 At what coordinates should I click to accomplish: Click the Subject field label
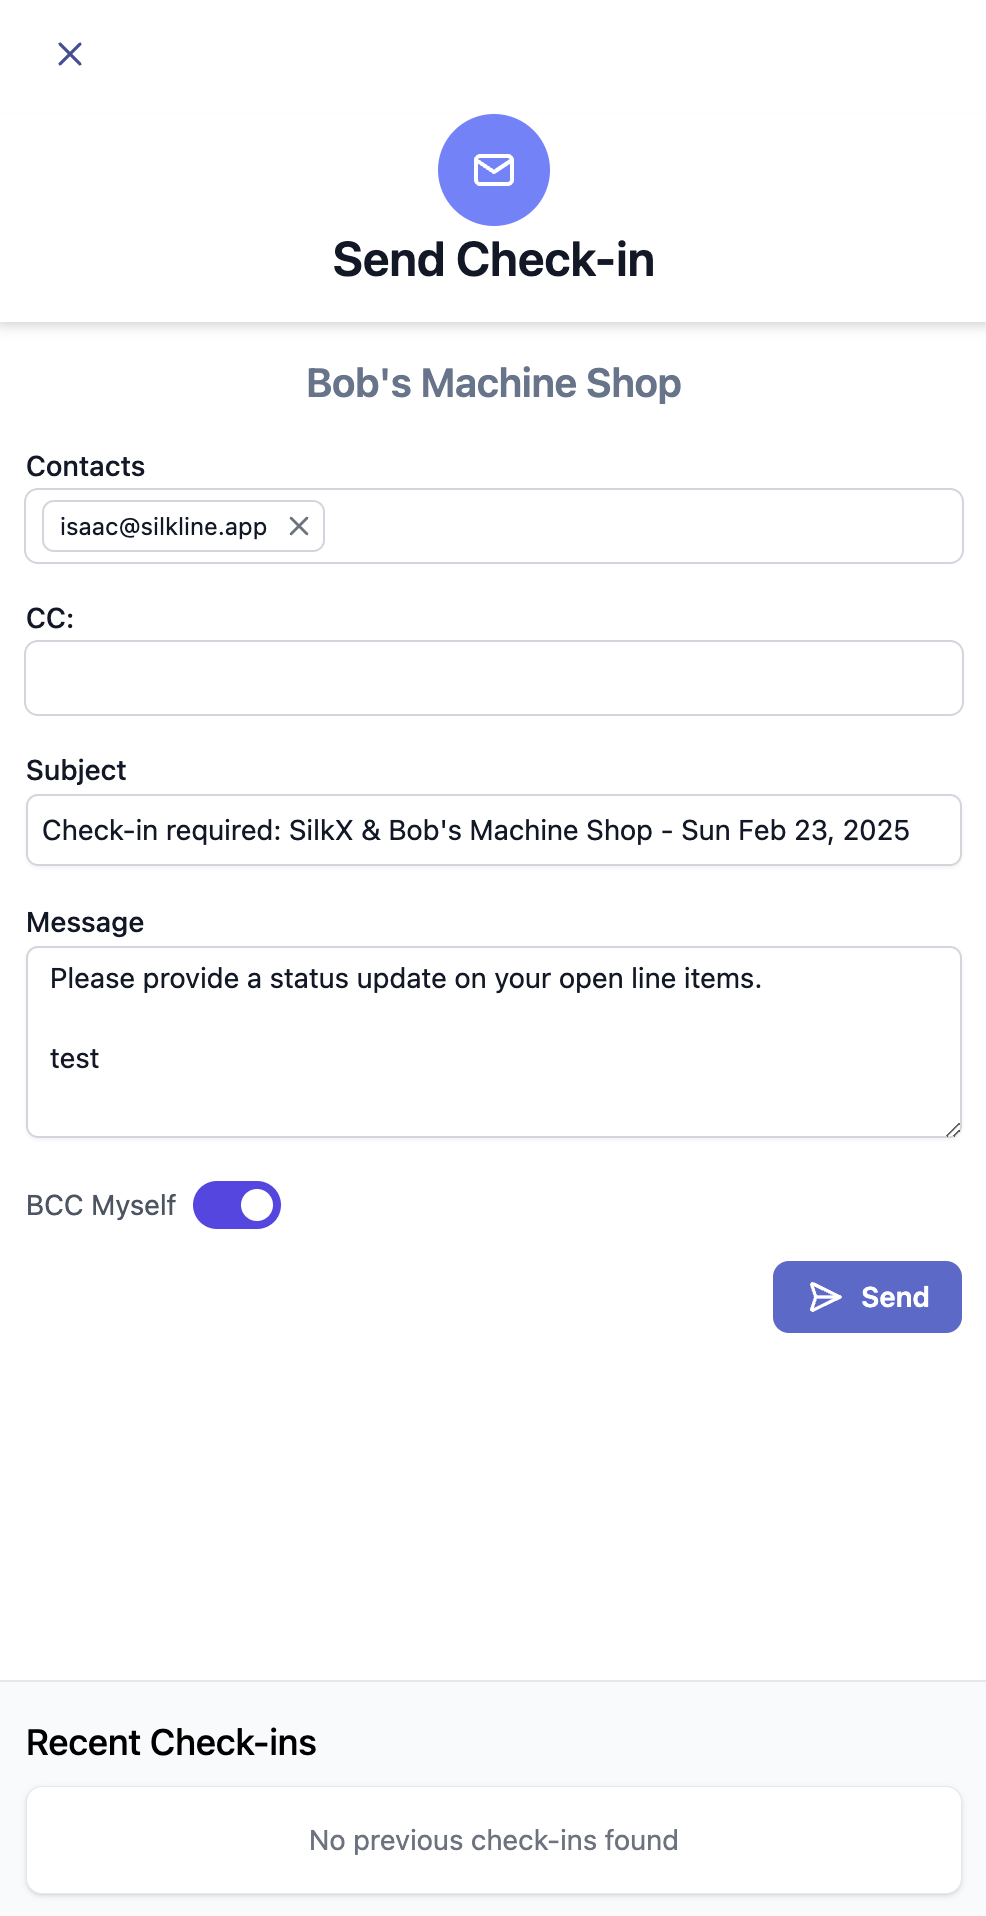[76, 770]
